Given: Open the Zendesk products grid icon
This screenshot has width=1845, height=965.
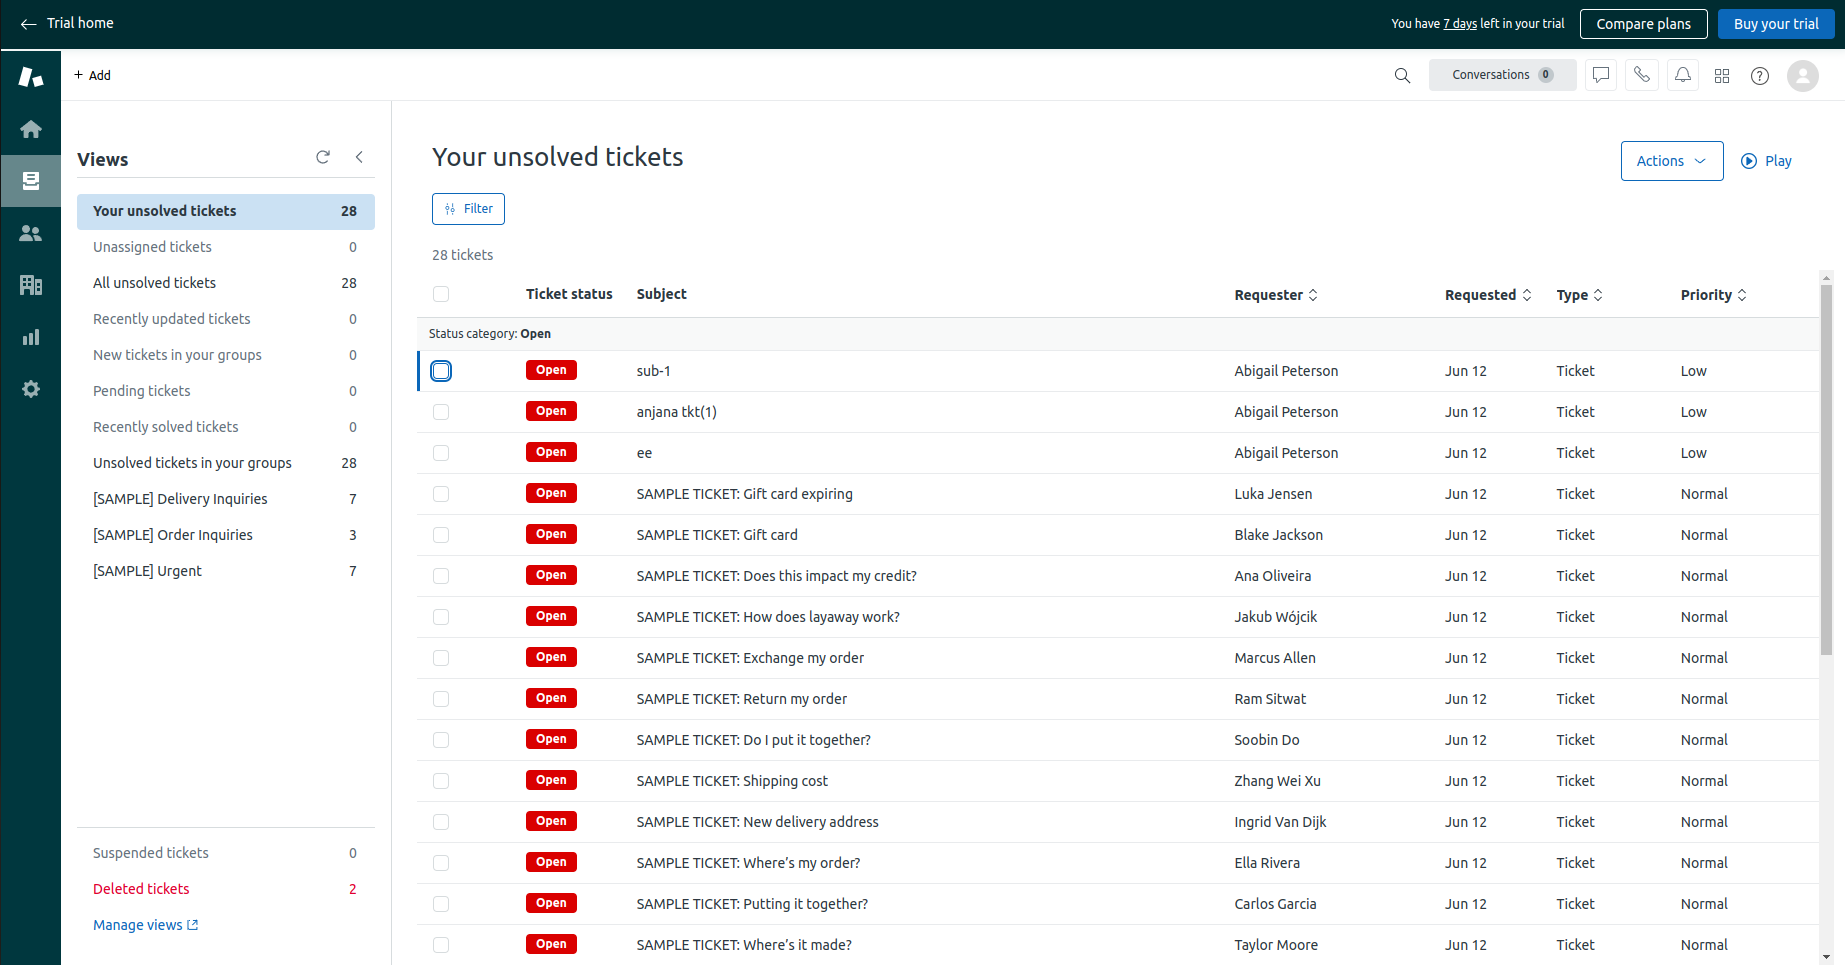Looking at the screenshot, I should click(1722, 76).
